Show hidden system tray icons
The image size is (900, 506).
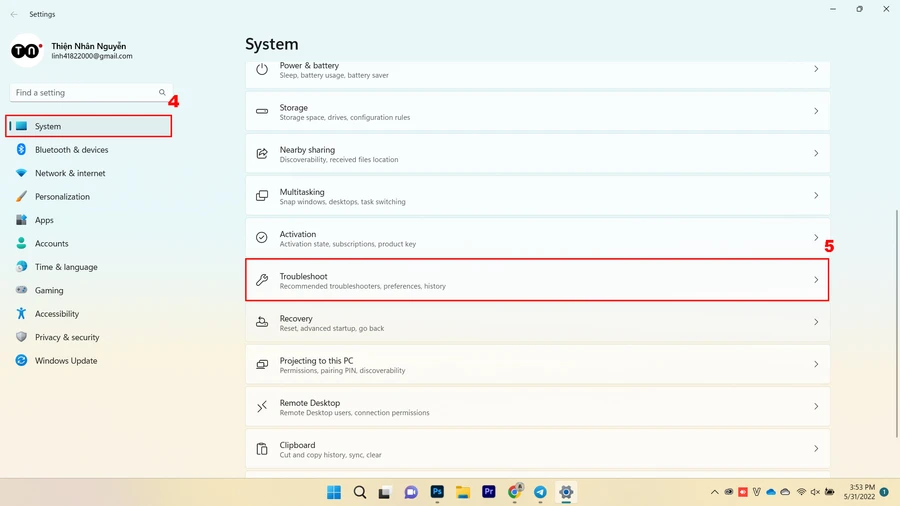click(x=715, y=492)
